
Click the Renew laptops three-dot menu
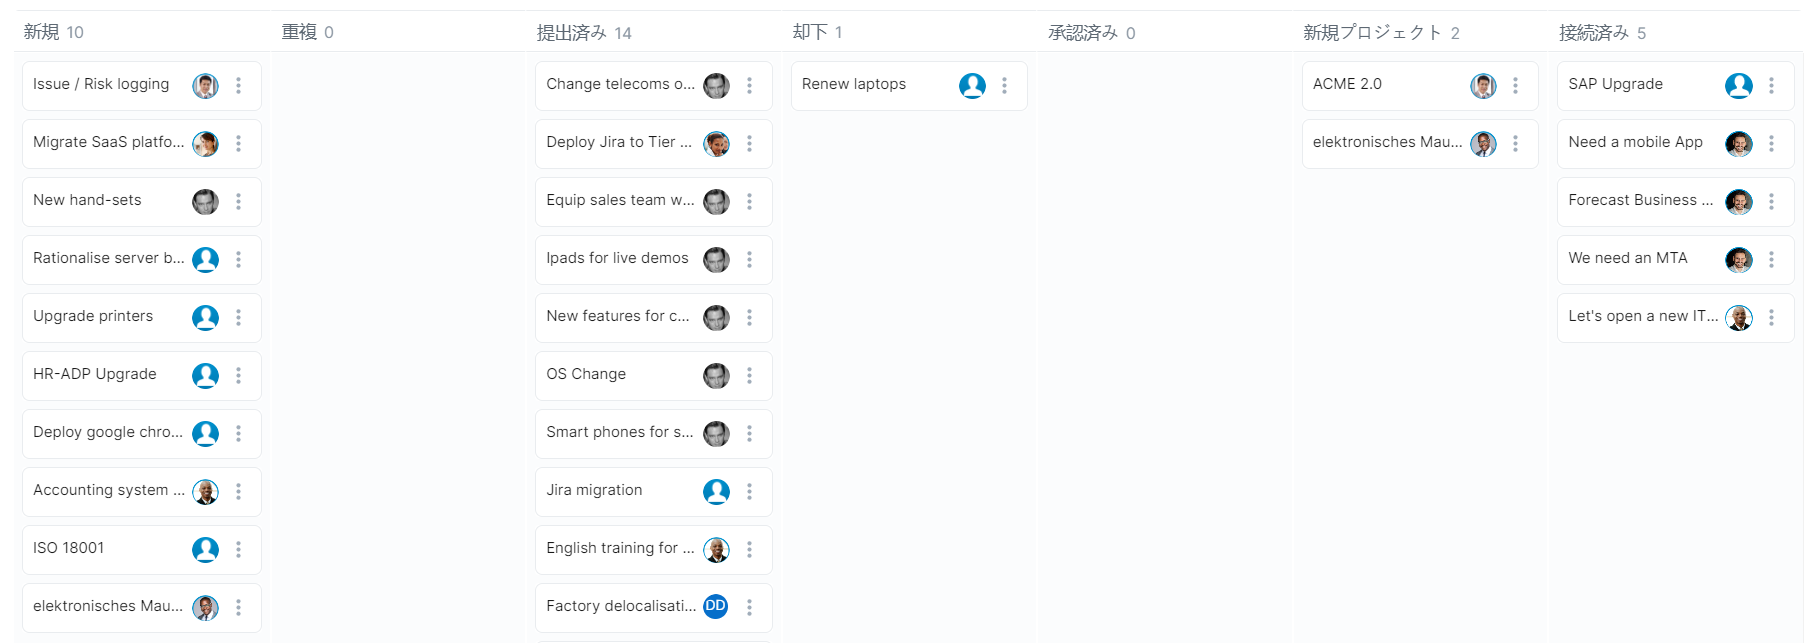click(1004, 86)
